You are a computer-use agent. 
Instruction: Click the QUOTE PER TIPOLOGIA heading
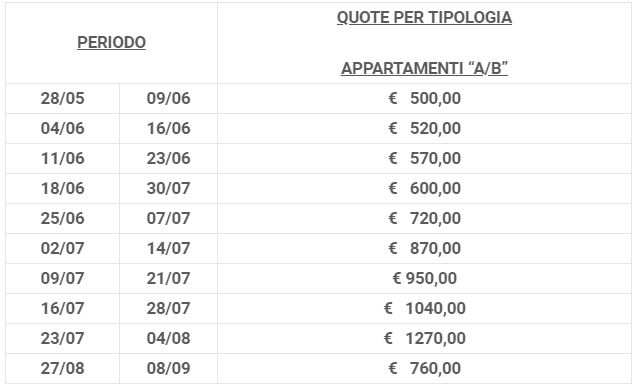tap(424, 17)
